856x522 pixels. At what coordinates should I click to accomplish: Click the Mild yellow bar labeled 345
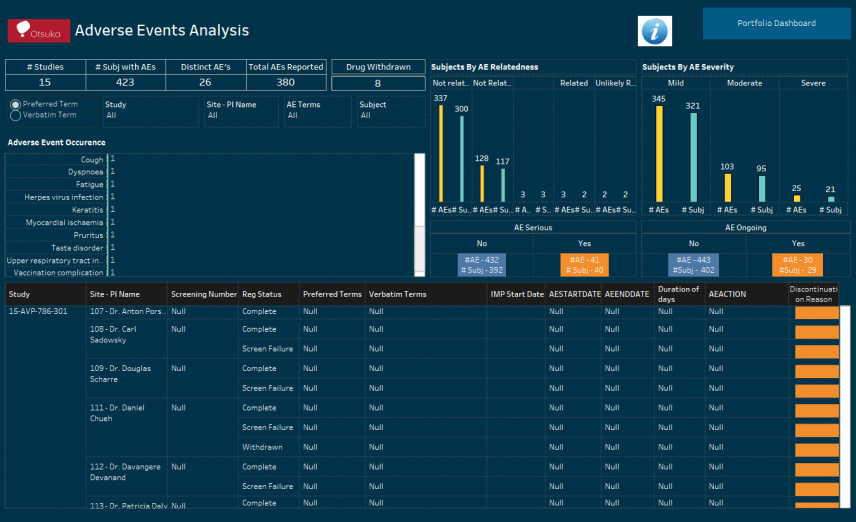[659, 154]
